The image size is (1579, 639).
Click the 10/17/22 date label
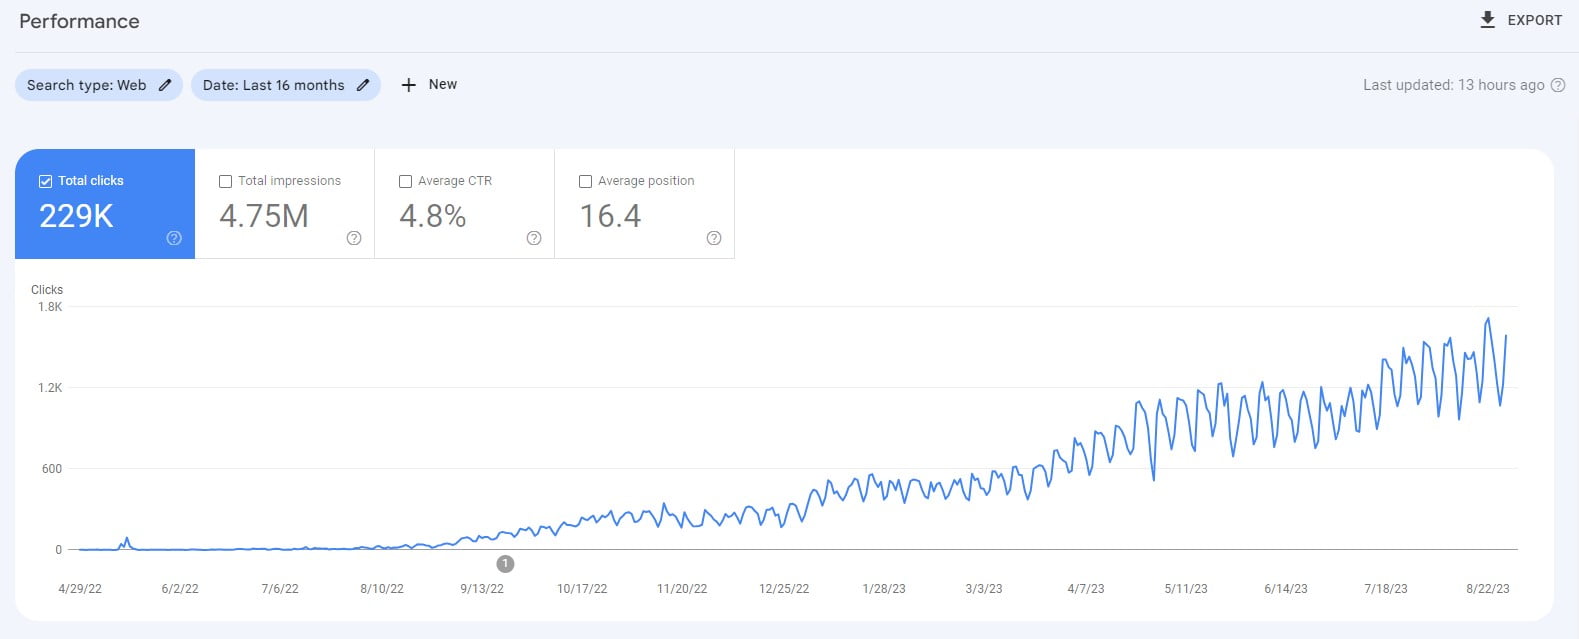(x=582, y=589)
